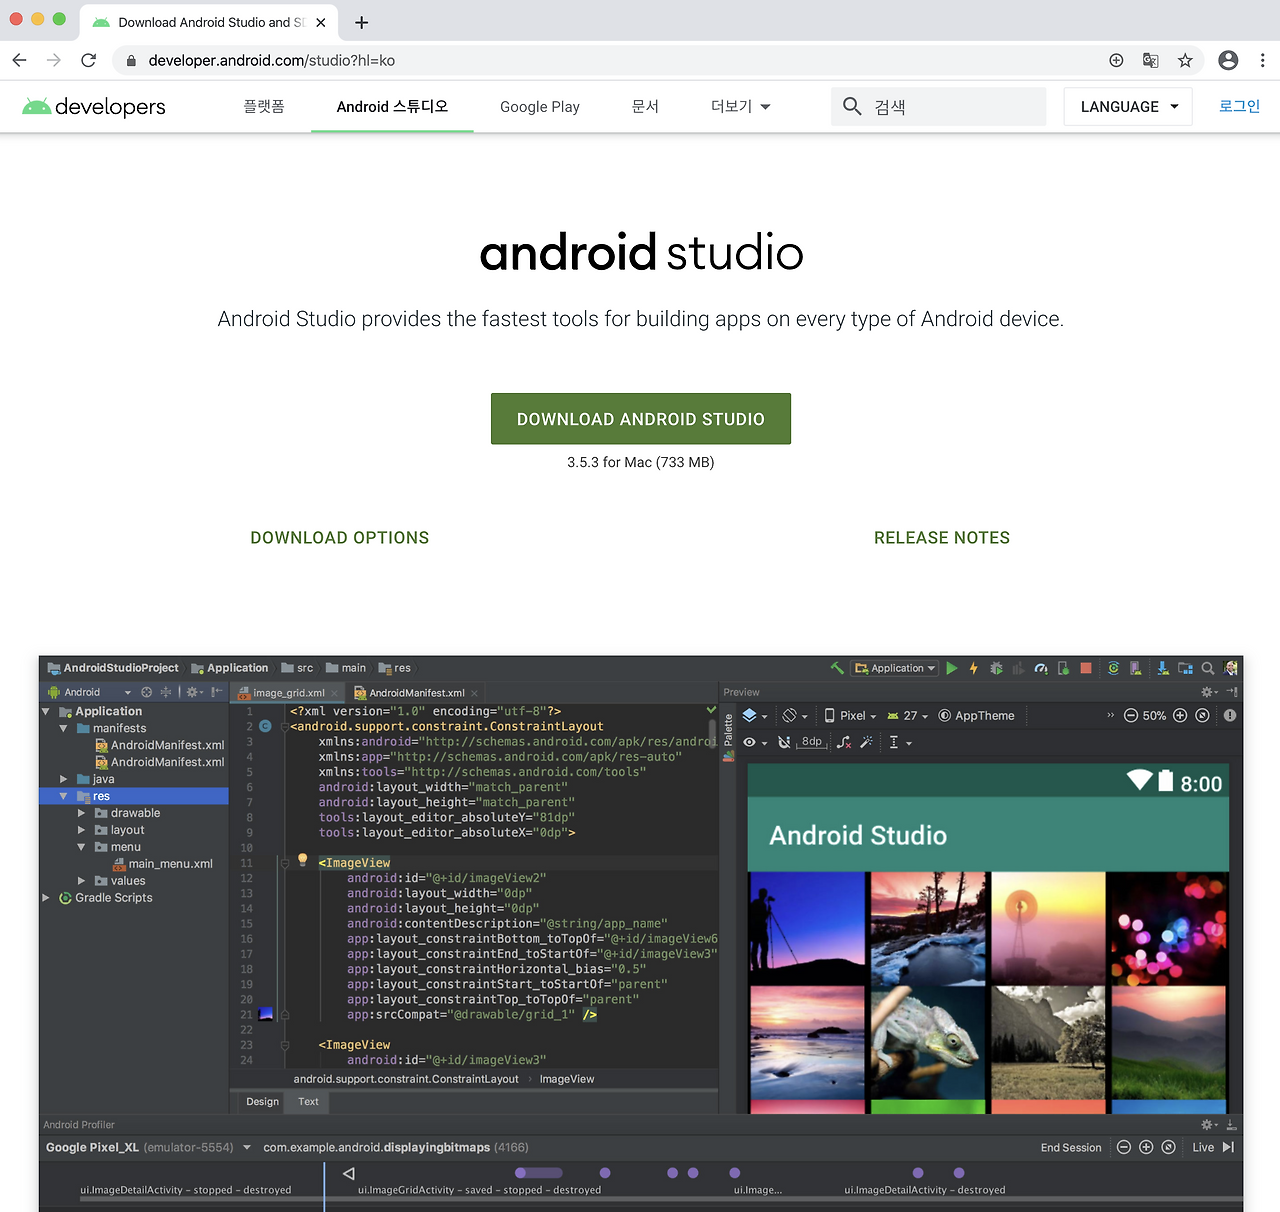Open the Google Translate icon in address bar
1280x1212 pixels.
pyautogui.click(x=1150, y=60)
